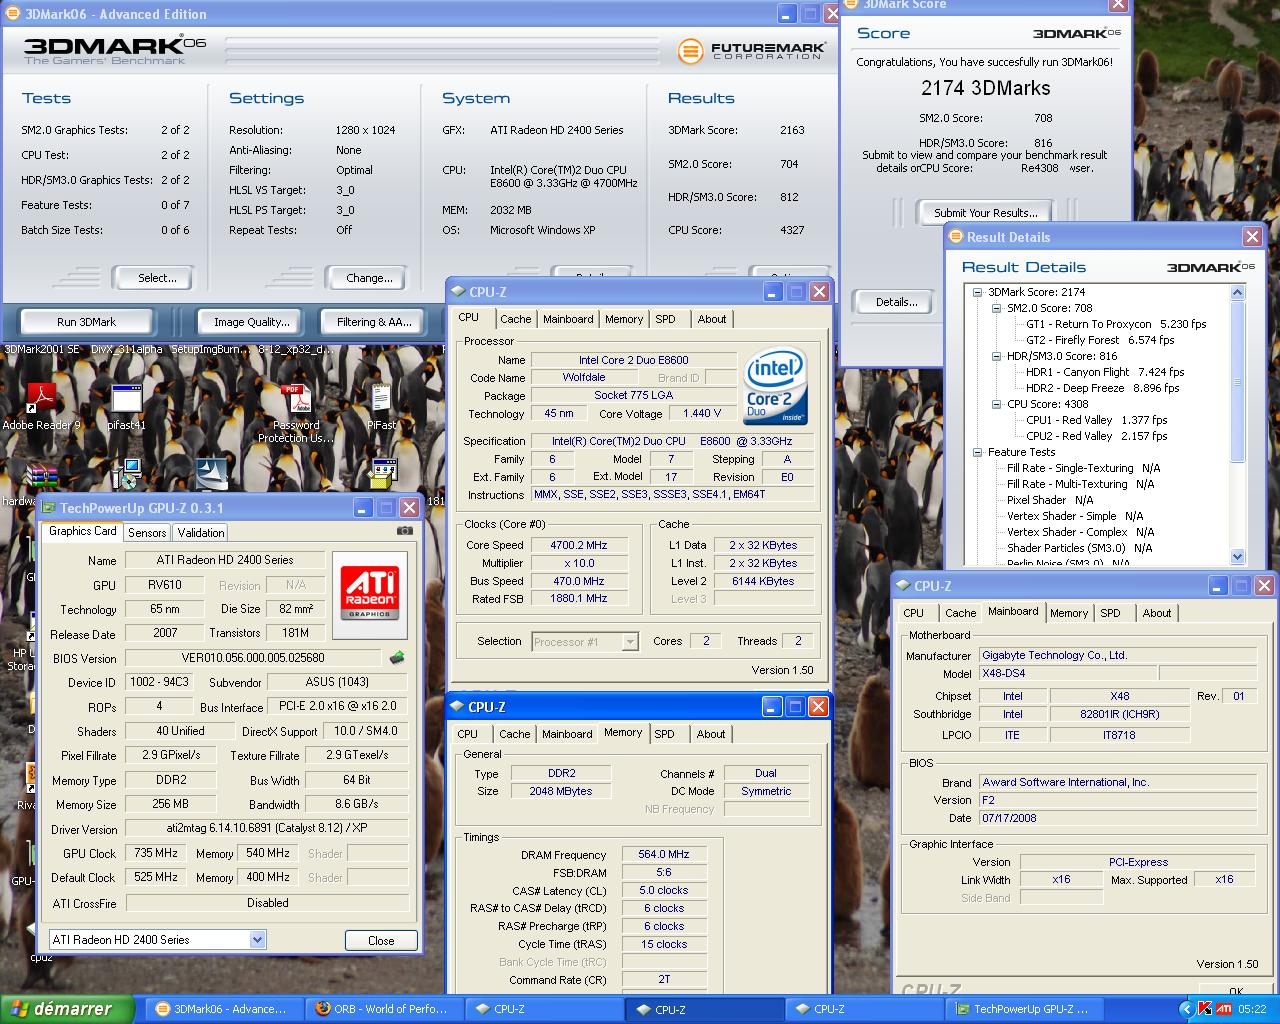Click the Image Quality... button

252,322
